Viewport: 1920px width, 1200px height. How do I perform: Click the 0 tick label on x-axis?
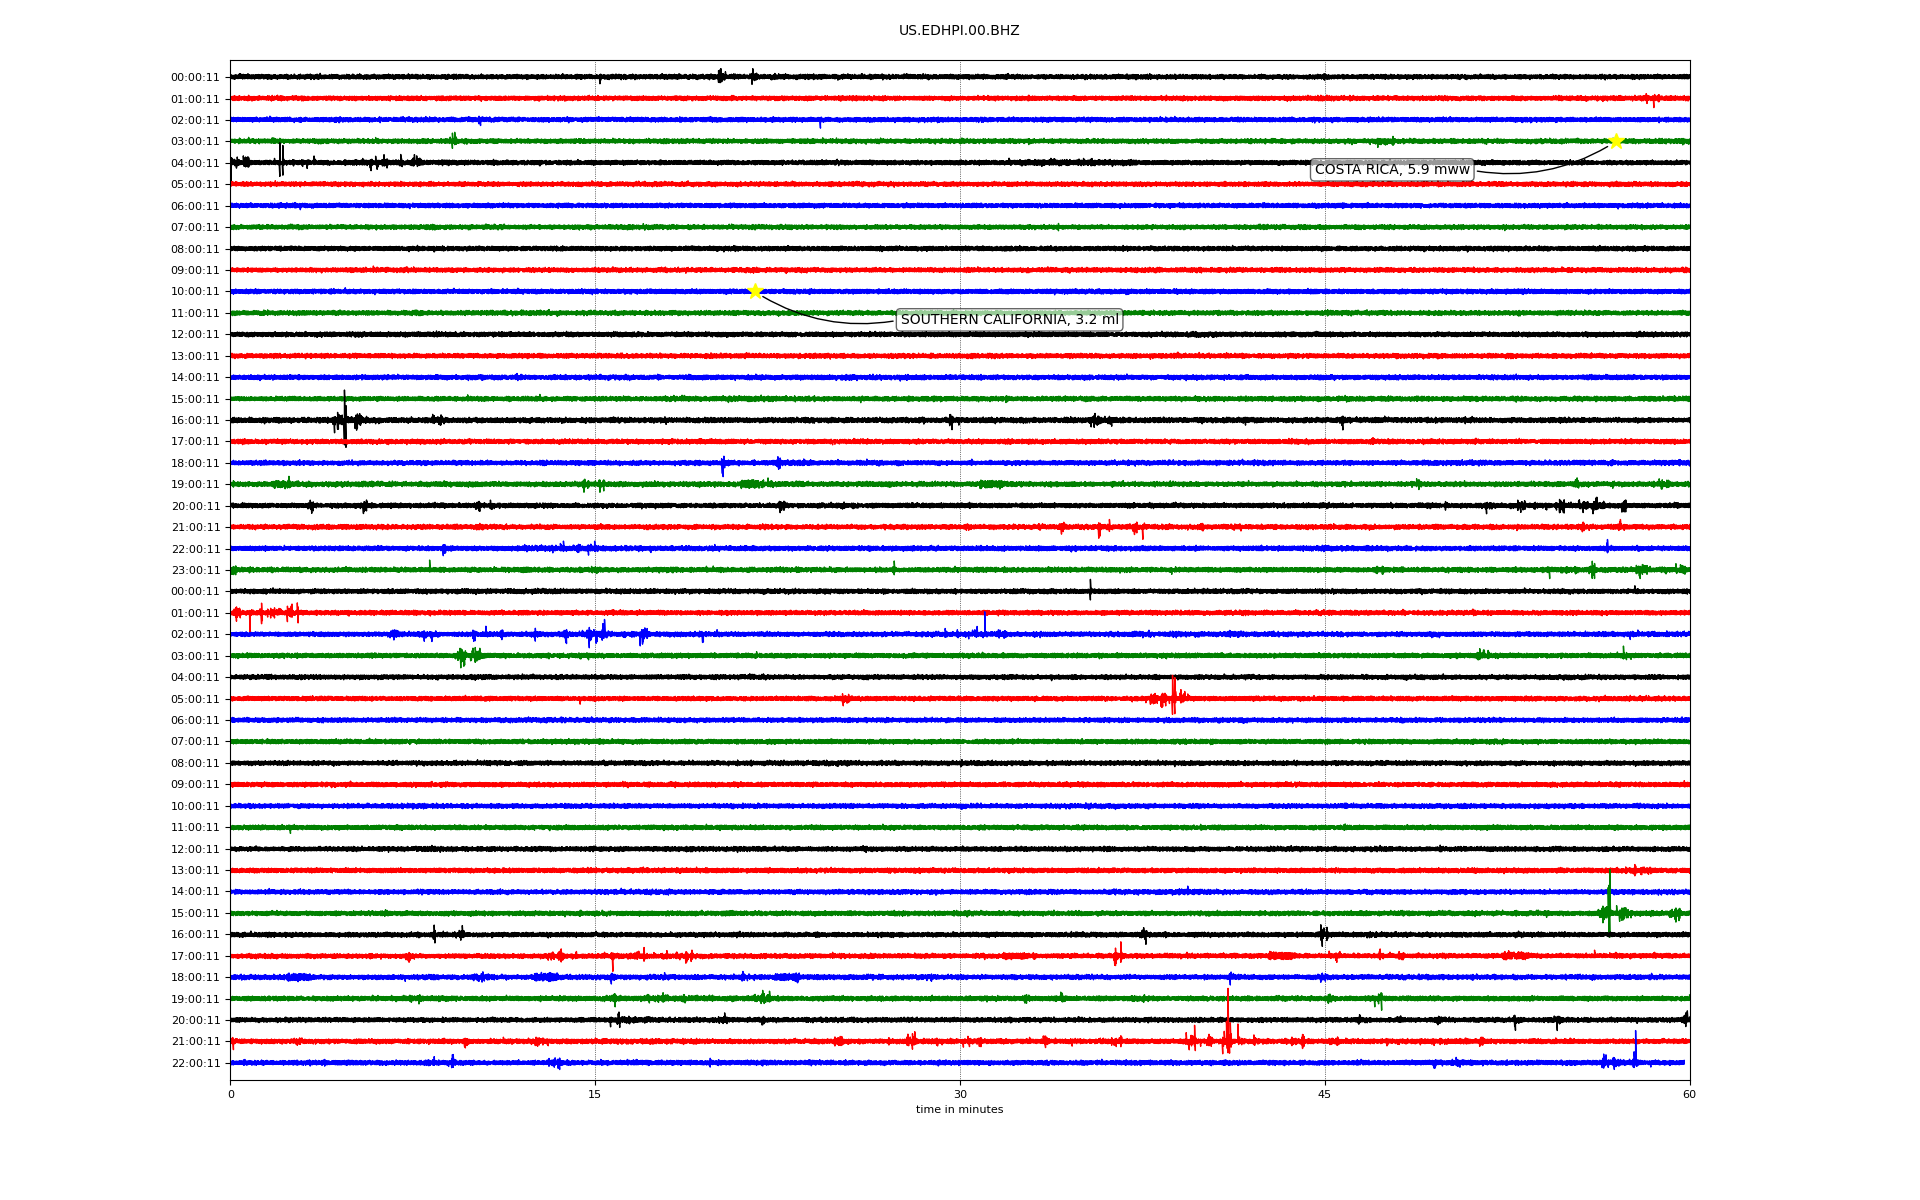[x=231, y=1094]
